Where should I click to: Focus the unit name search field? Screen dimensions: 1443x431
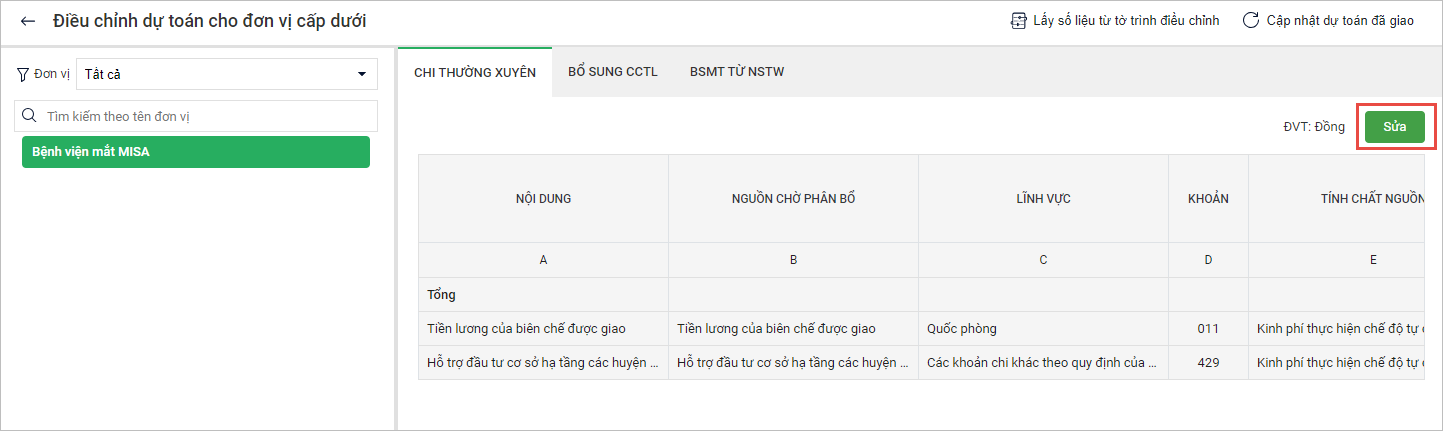pos(207,116)
